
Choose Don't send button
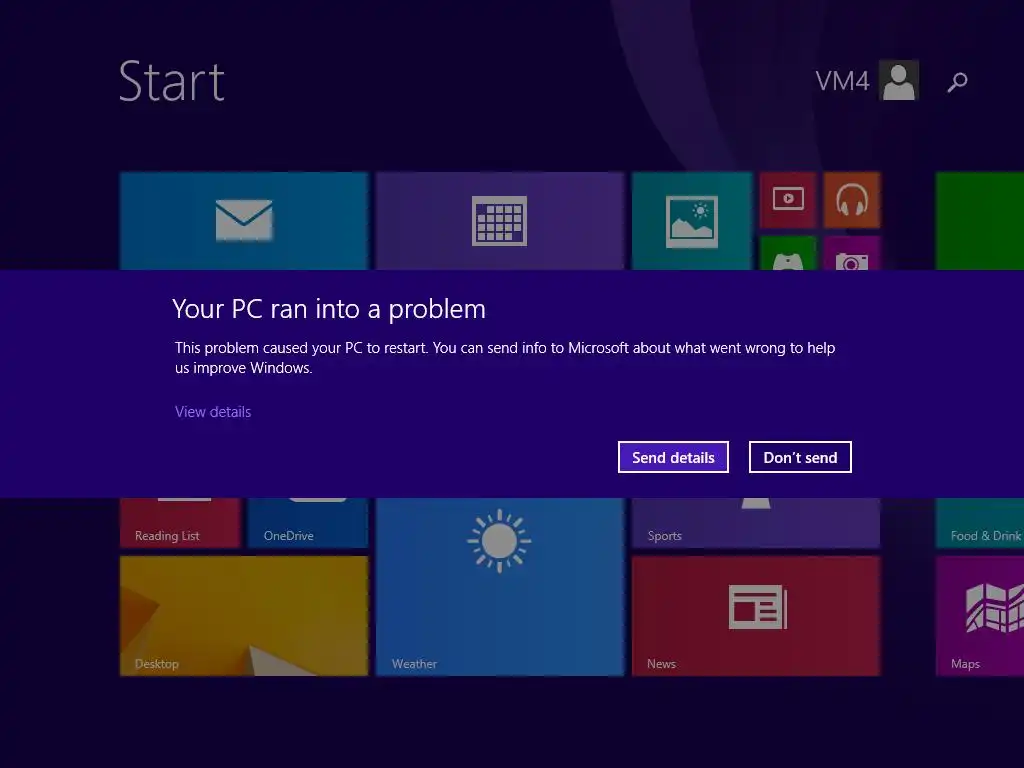click(800, 457)
